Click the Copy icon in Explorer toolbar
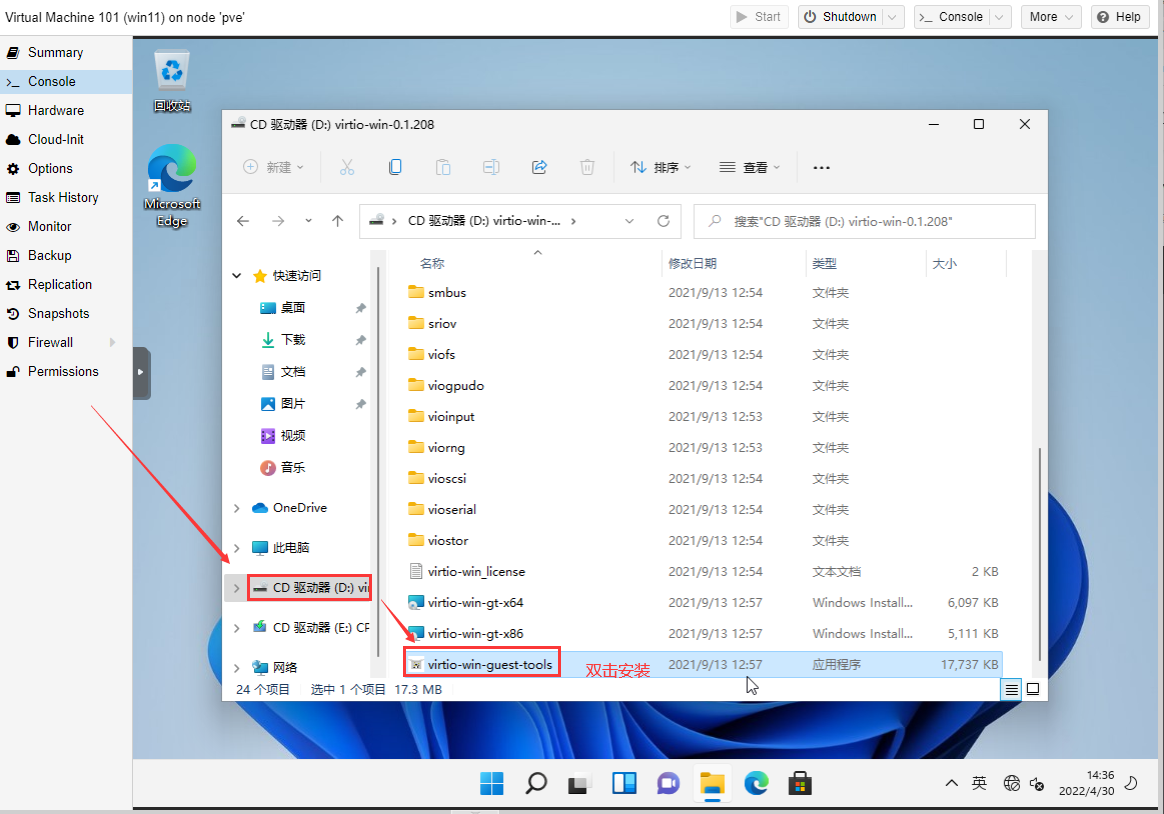 click(395, 168)
